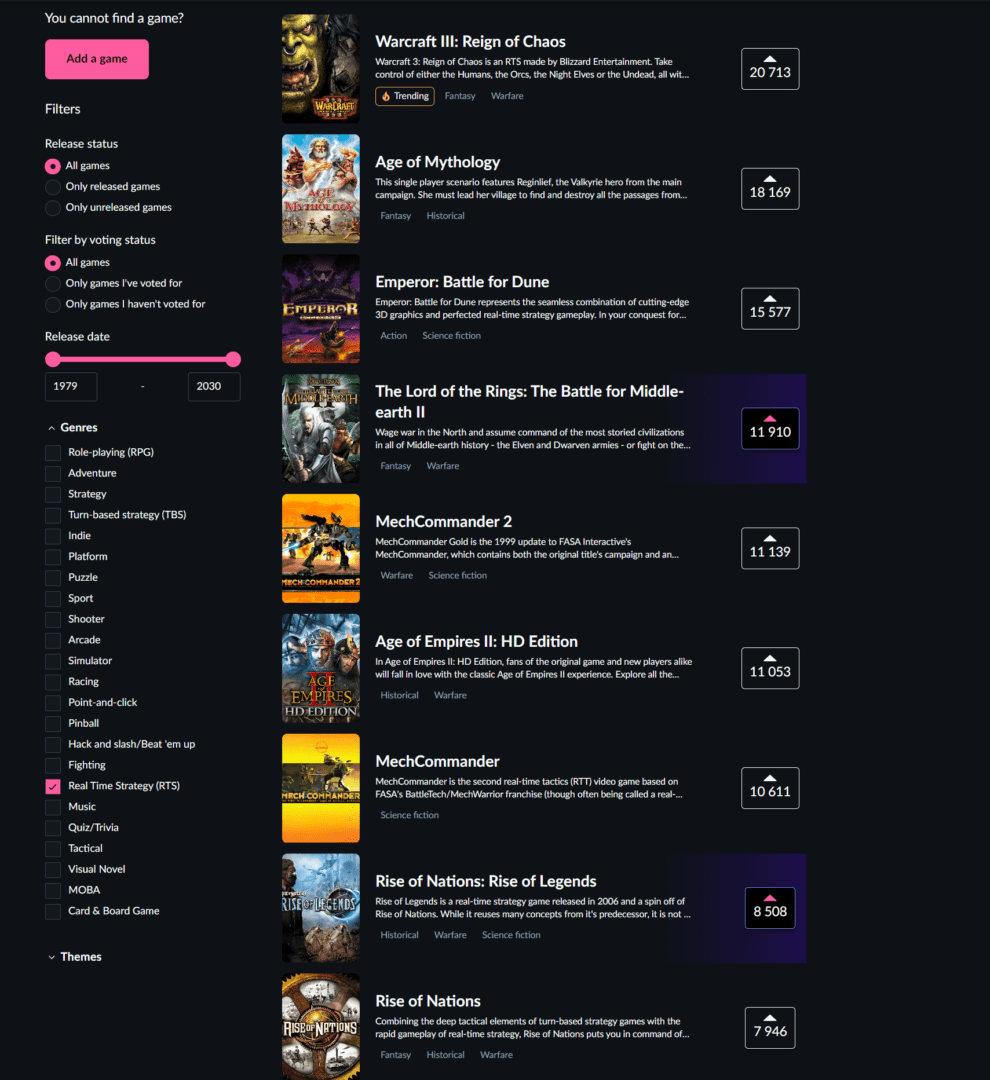Select Only unreleased games radio option
This screenshot has width=990, height=1080.
coord(52,207)
